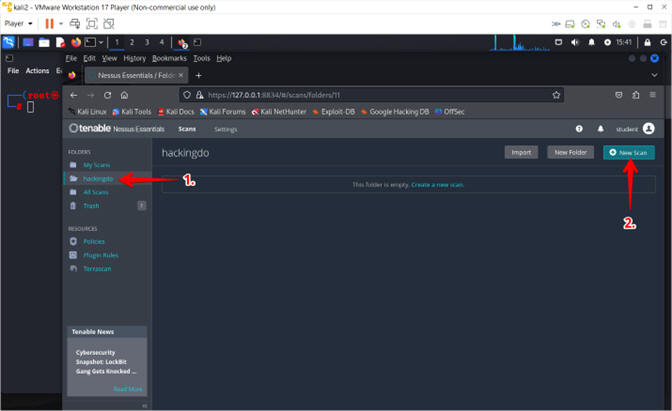The width and height of the screenshot is (672, 411).
Task: Open tracking protection shield icon
Action: point(187,95)
